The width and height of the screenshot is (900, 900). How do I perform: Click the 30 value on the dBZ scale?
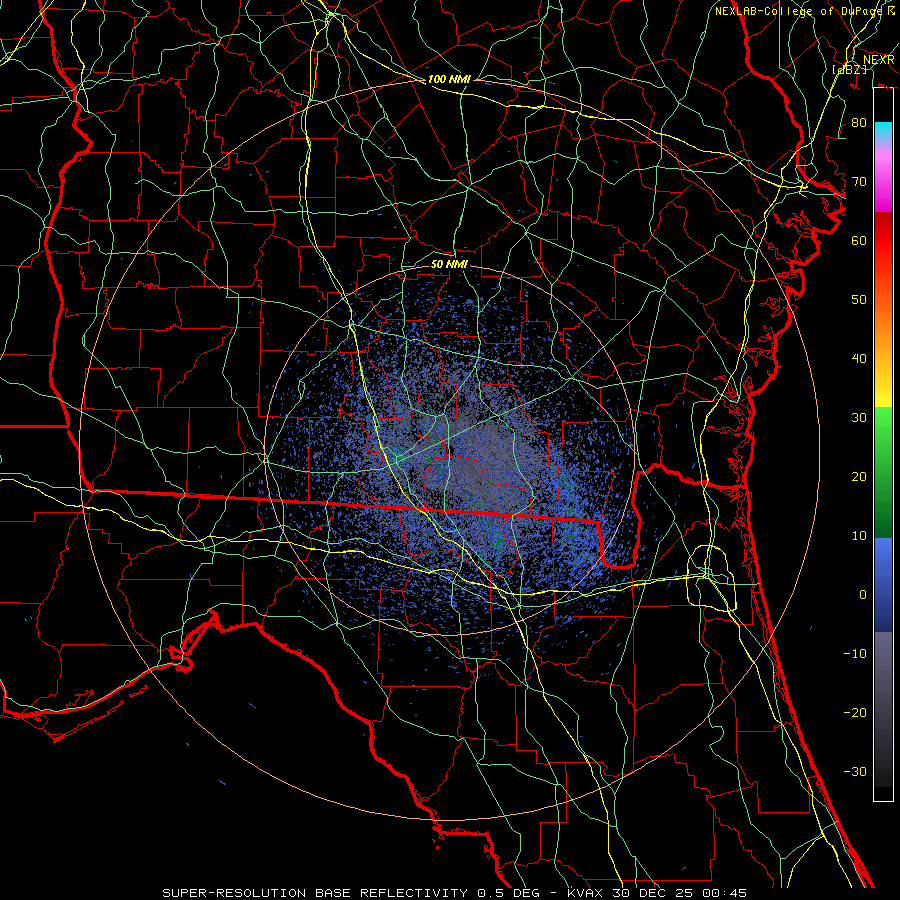point(859,418)
